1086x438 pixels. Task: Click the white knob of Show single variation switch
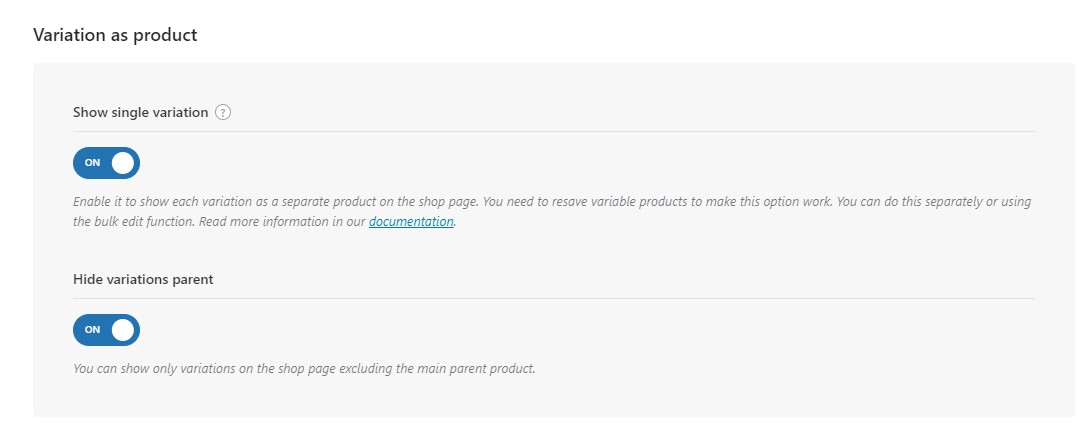click(x=123, y=163)
